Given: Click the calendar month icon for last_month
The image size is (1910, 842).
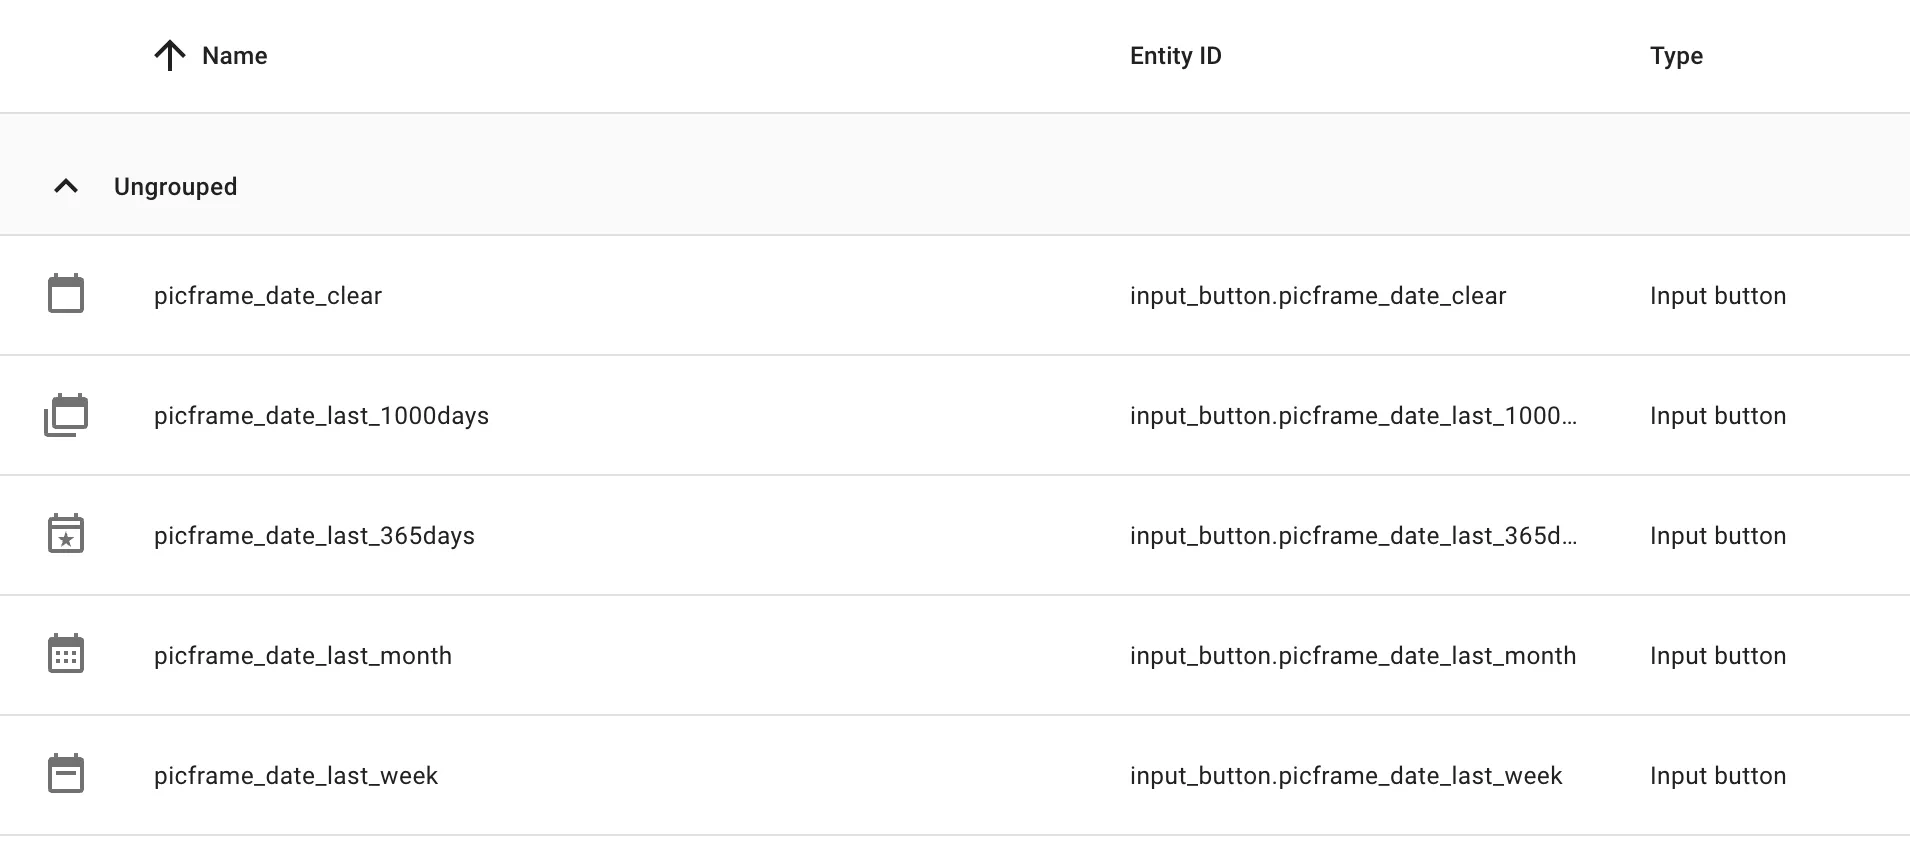Looking at the screenshot, I should (66, 654).
